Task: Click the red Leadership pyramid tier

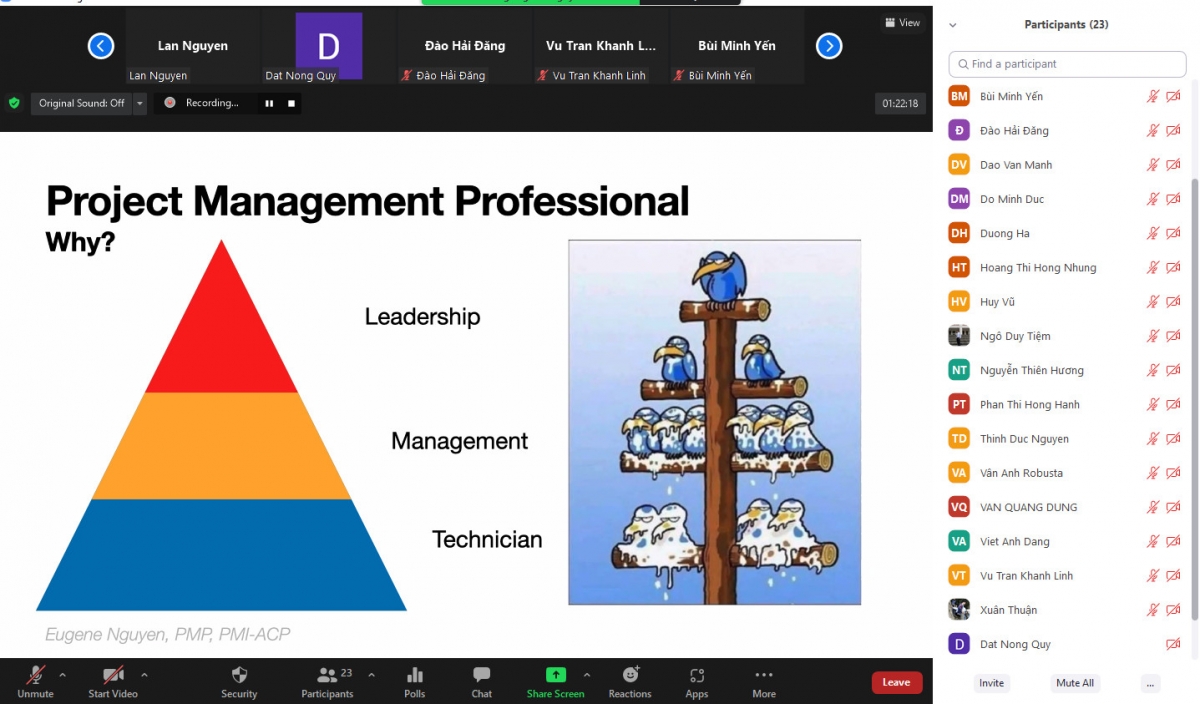Action: pos(222,330)
